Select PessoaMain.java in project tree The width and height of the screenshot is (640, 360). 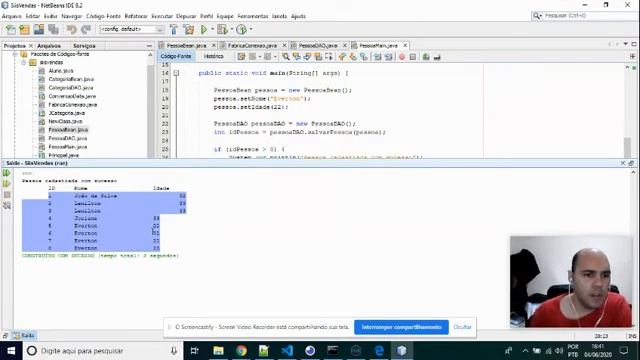click(68, 147)
